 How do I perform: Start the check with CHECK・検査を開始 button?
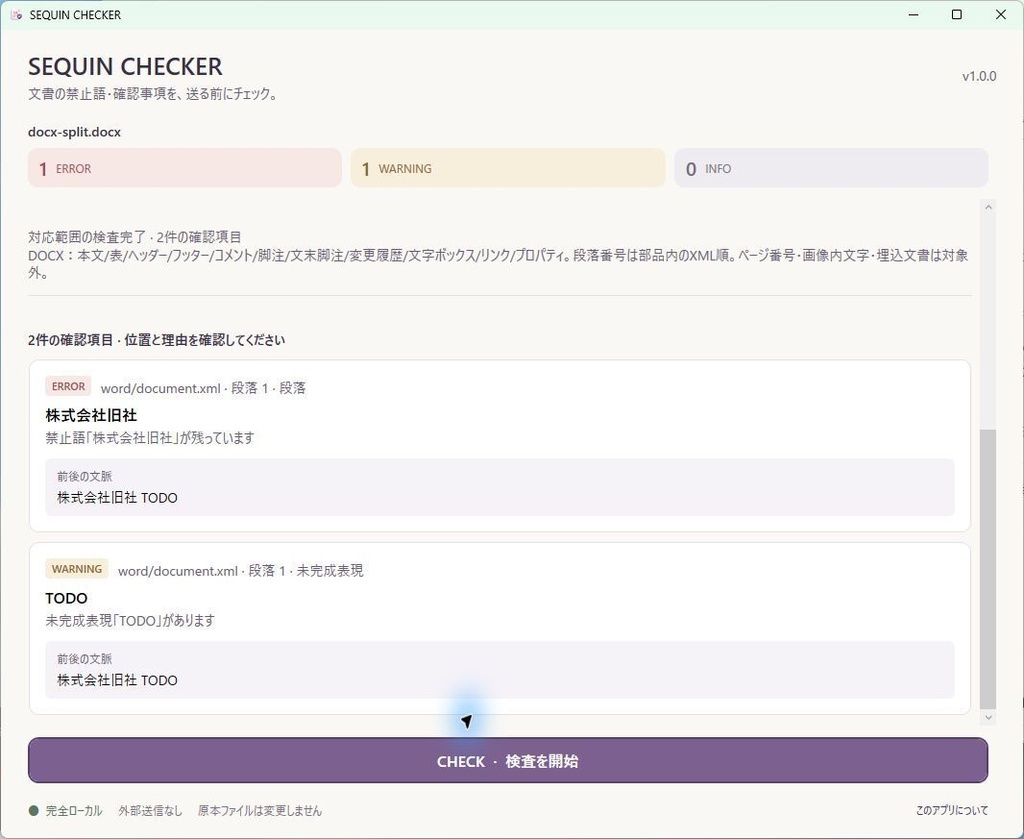pyautogui.click(x=507, y=761)
